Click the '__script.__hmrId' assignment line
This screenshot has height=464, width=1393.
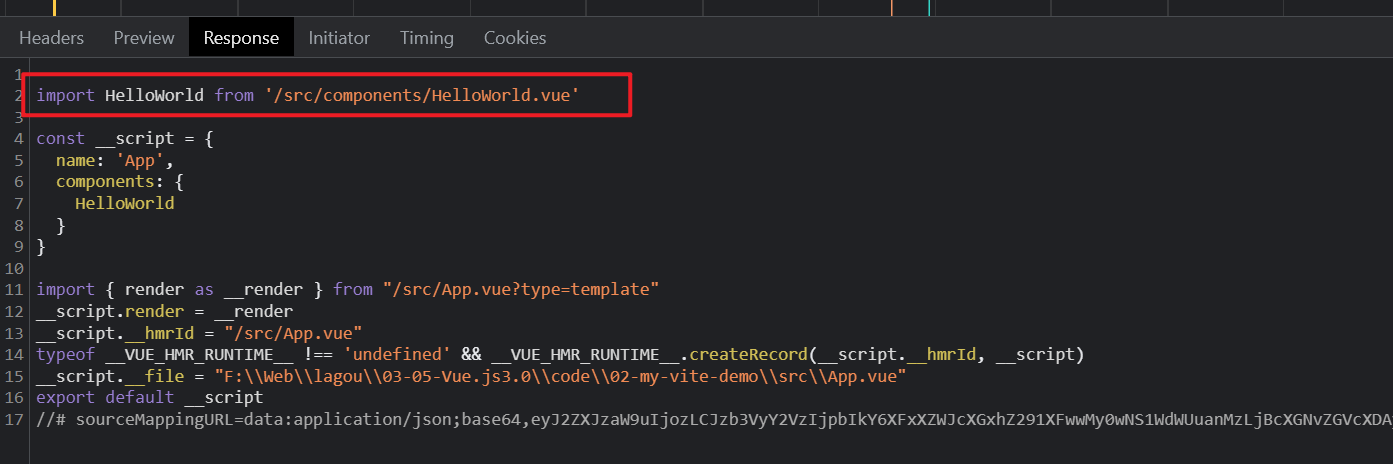click(x=199, y=333)
